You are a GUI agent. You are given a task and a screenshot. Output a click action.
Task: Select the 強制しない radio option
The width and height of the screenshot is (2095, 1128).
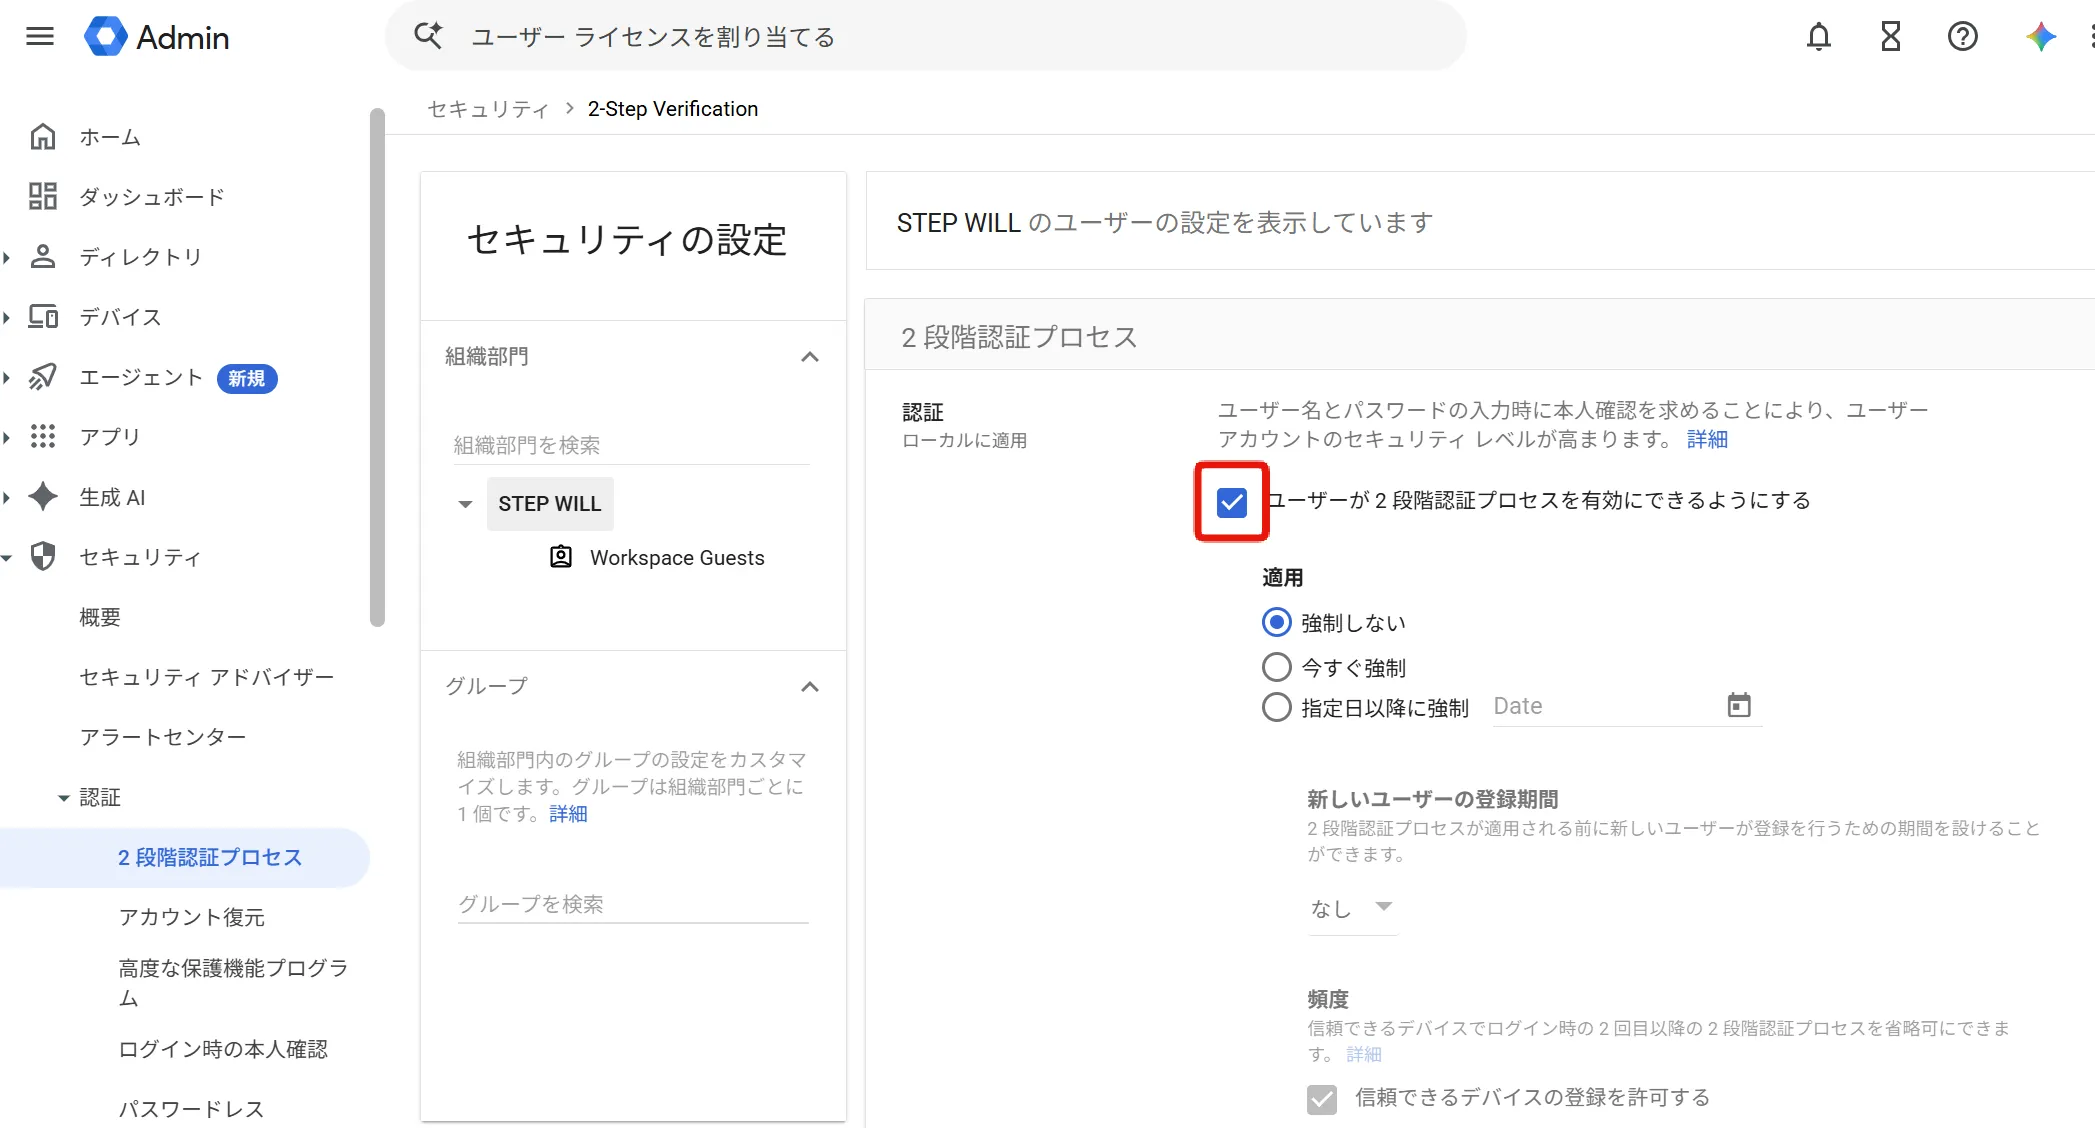click(1276, 622)
